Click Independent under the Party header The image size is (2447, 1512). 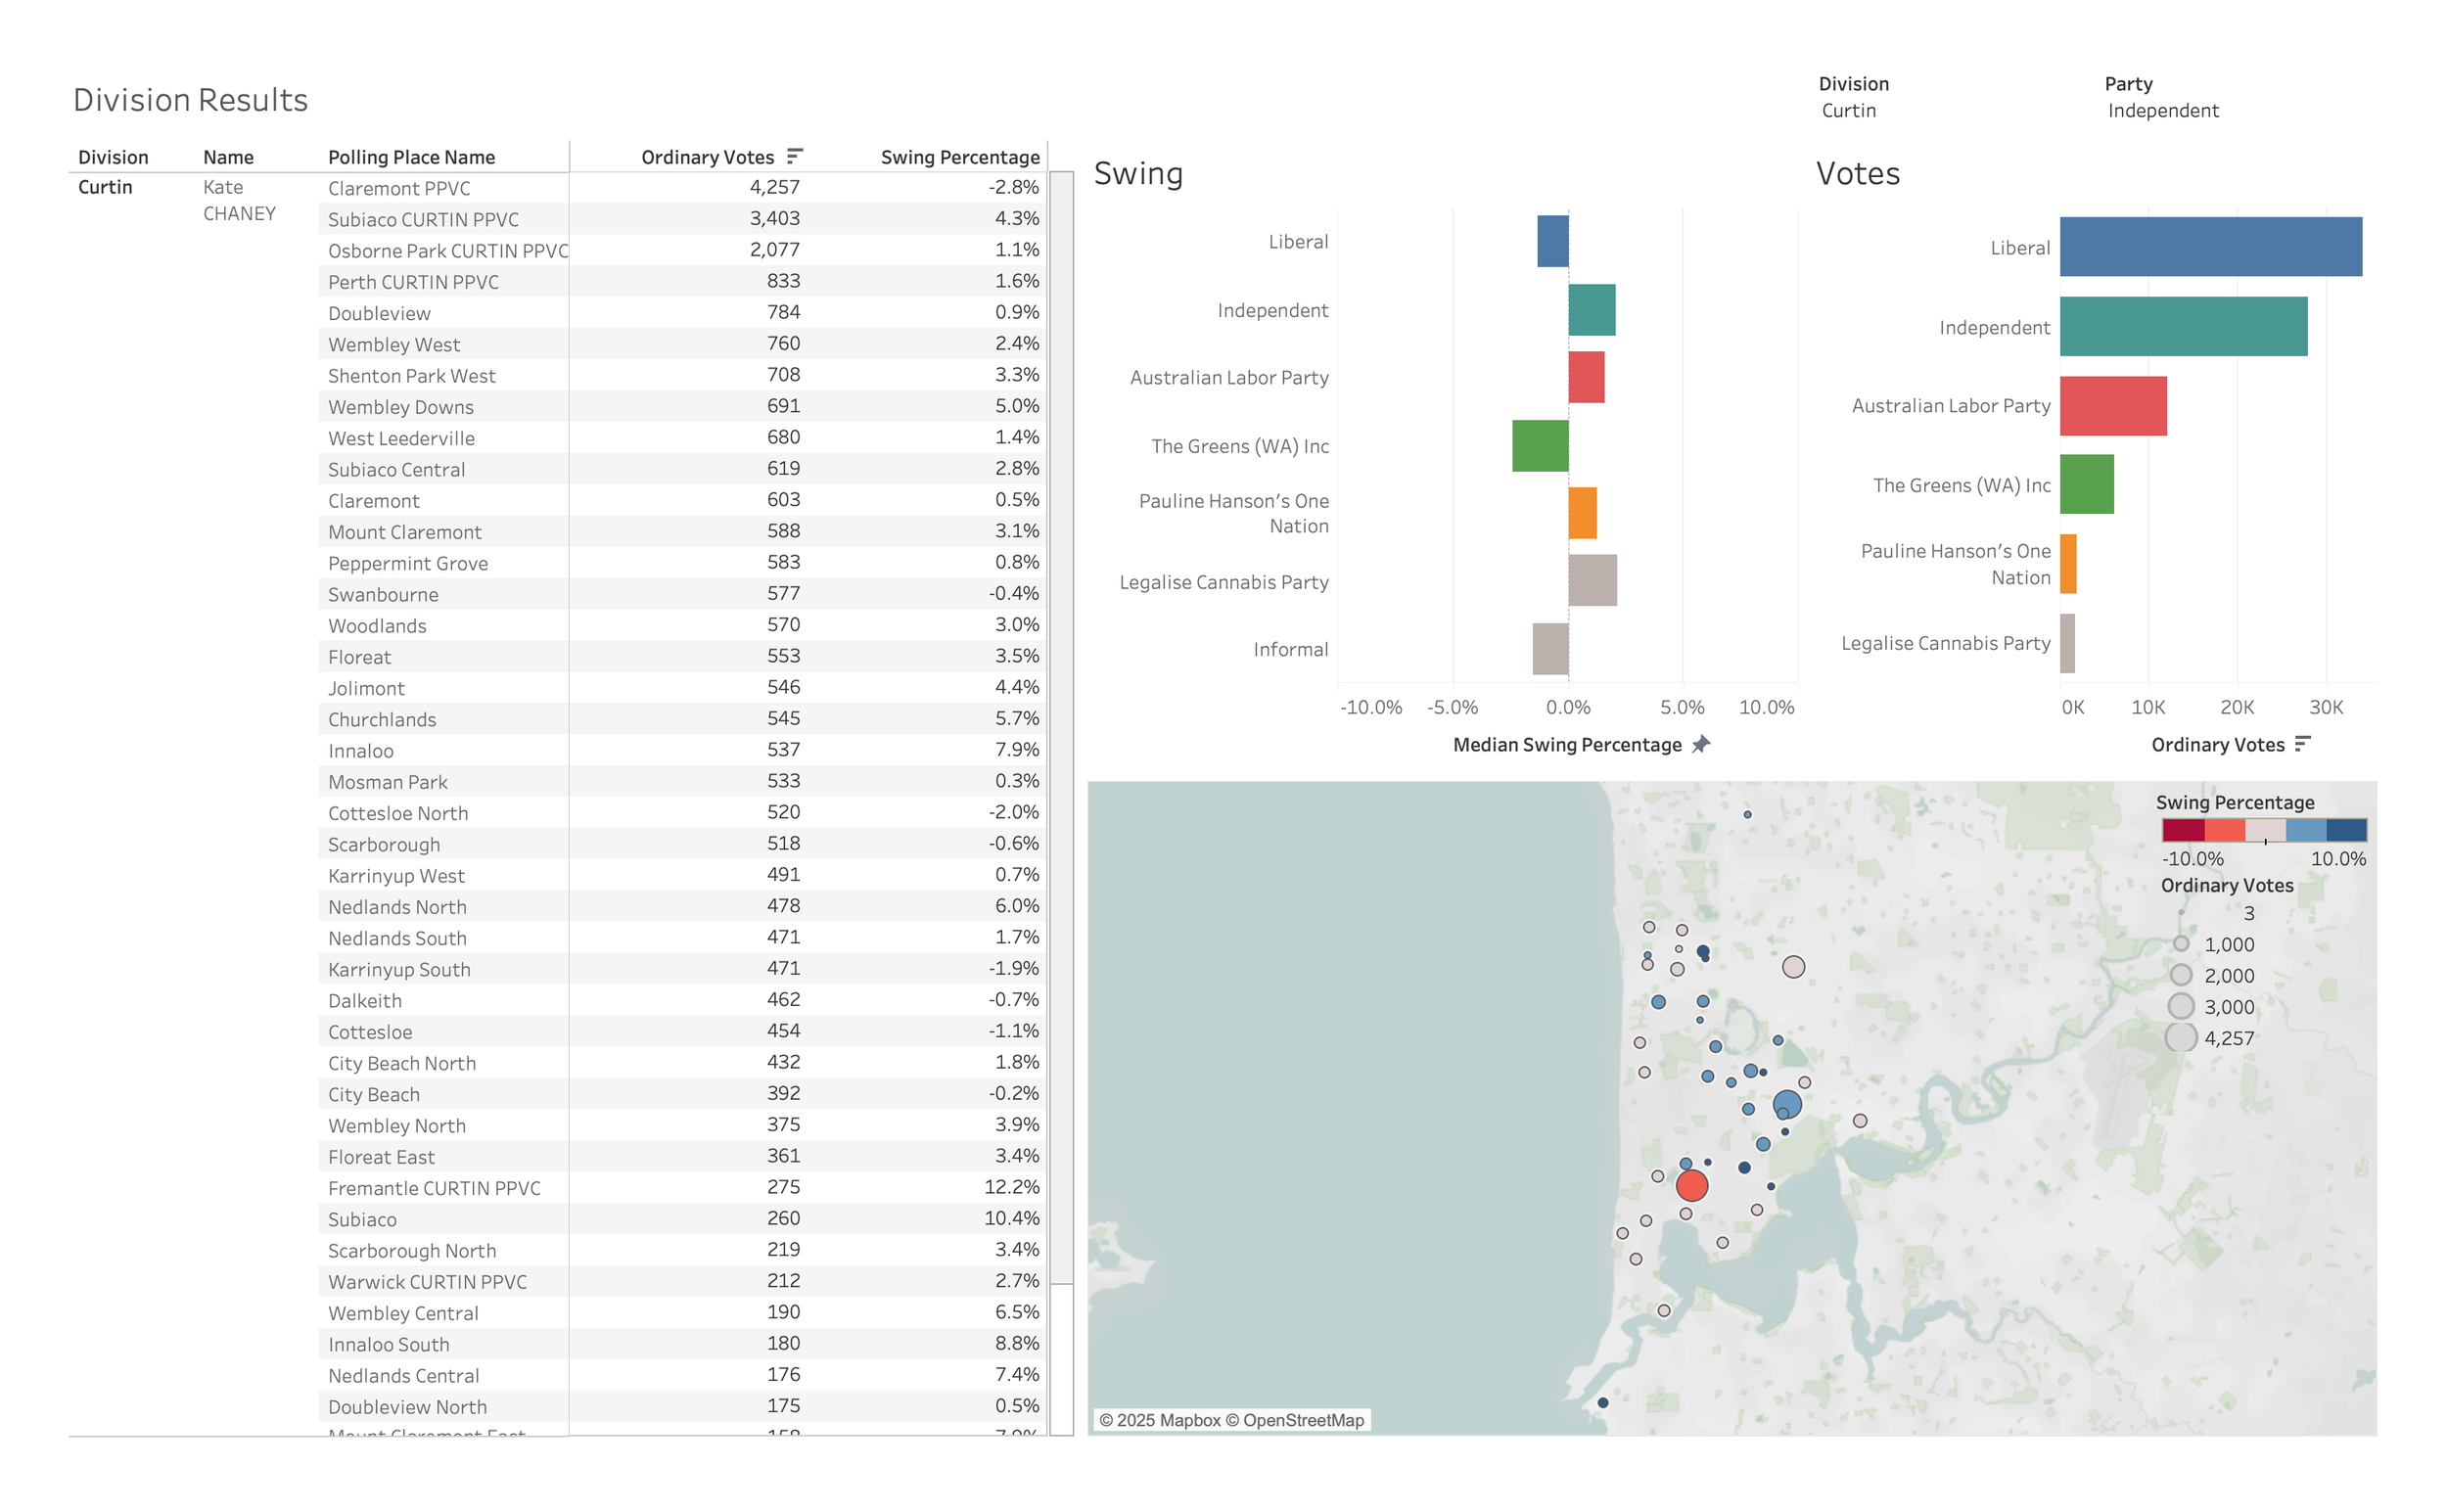click(2162, 110)
